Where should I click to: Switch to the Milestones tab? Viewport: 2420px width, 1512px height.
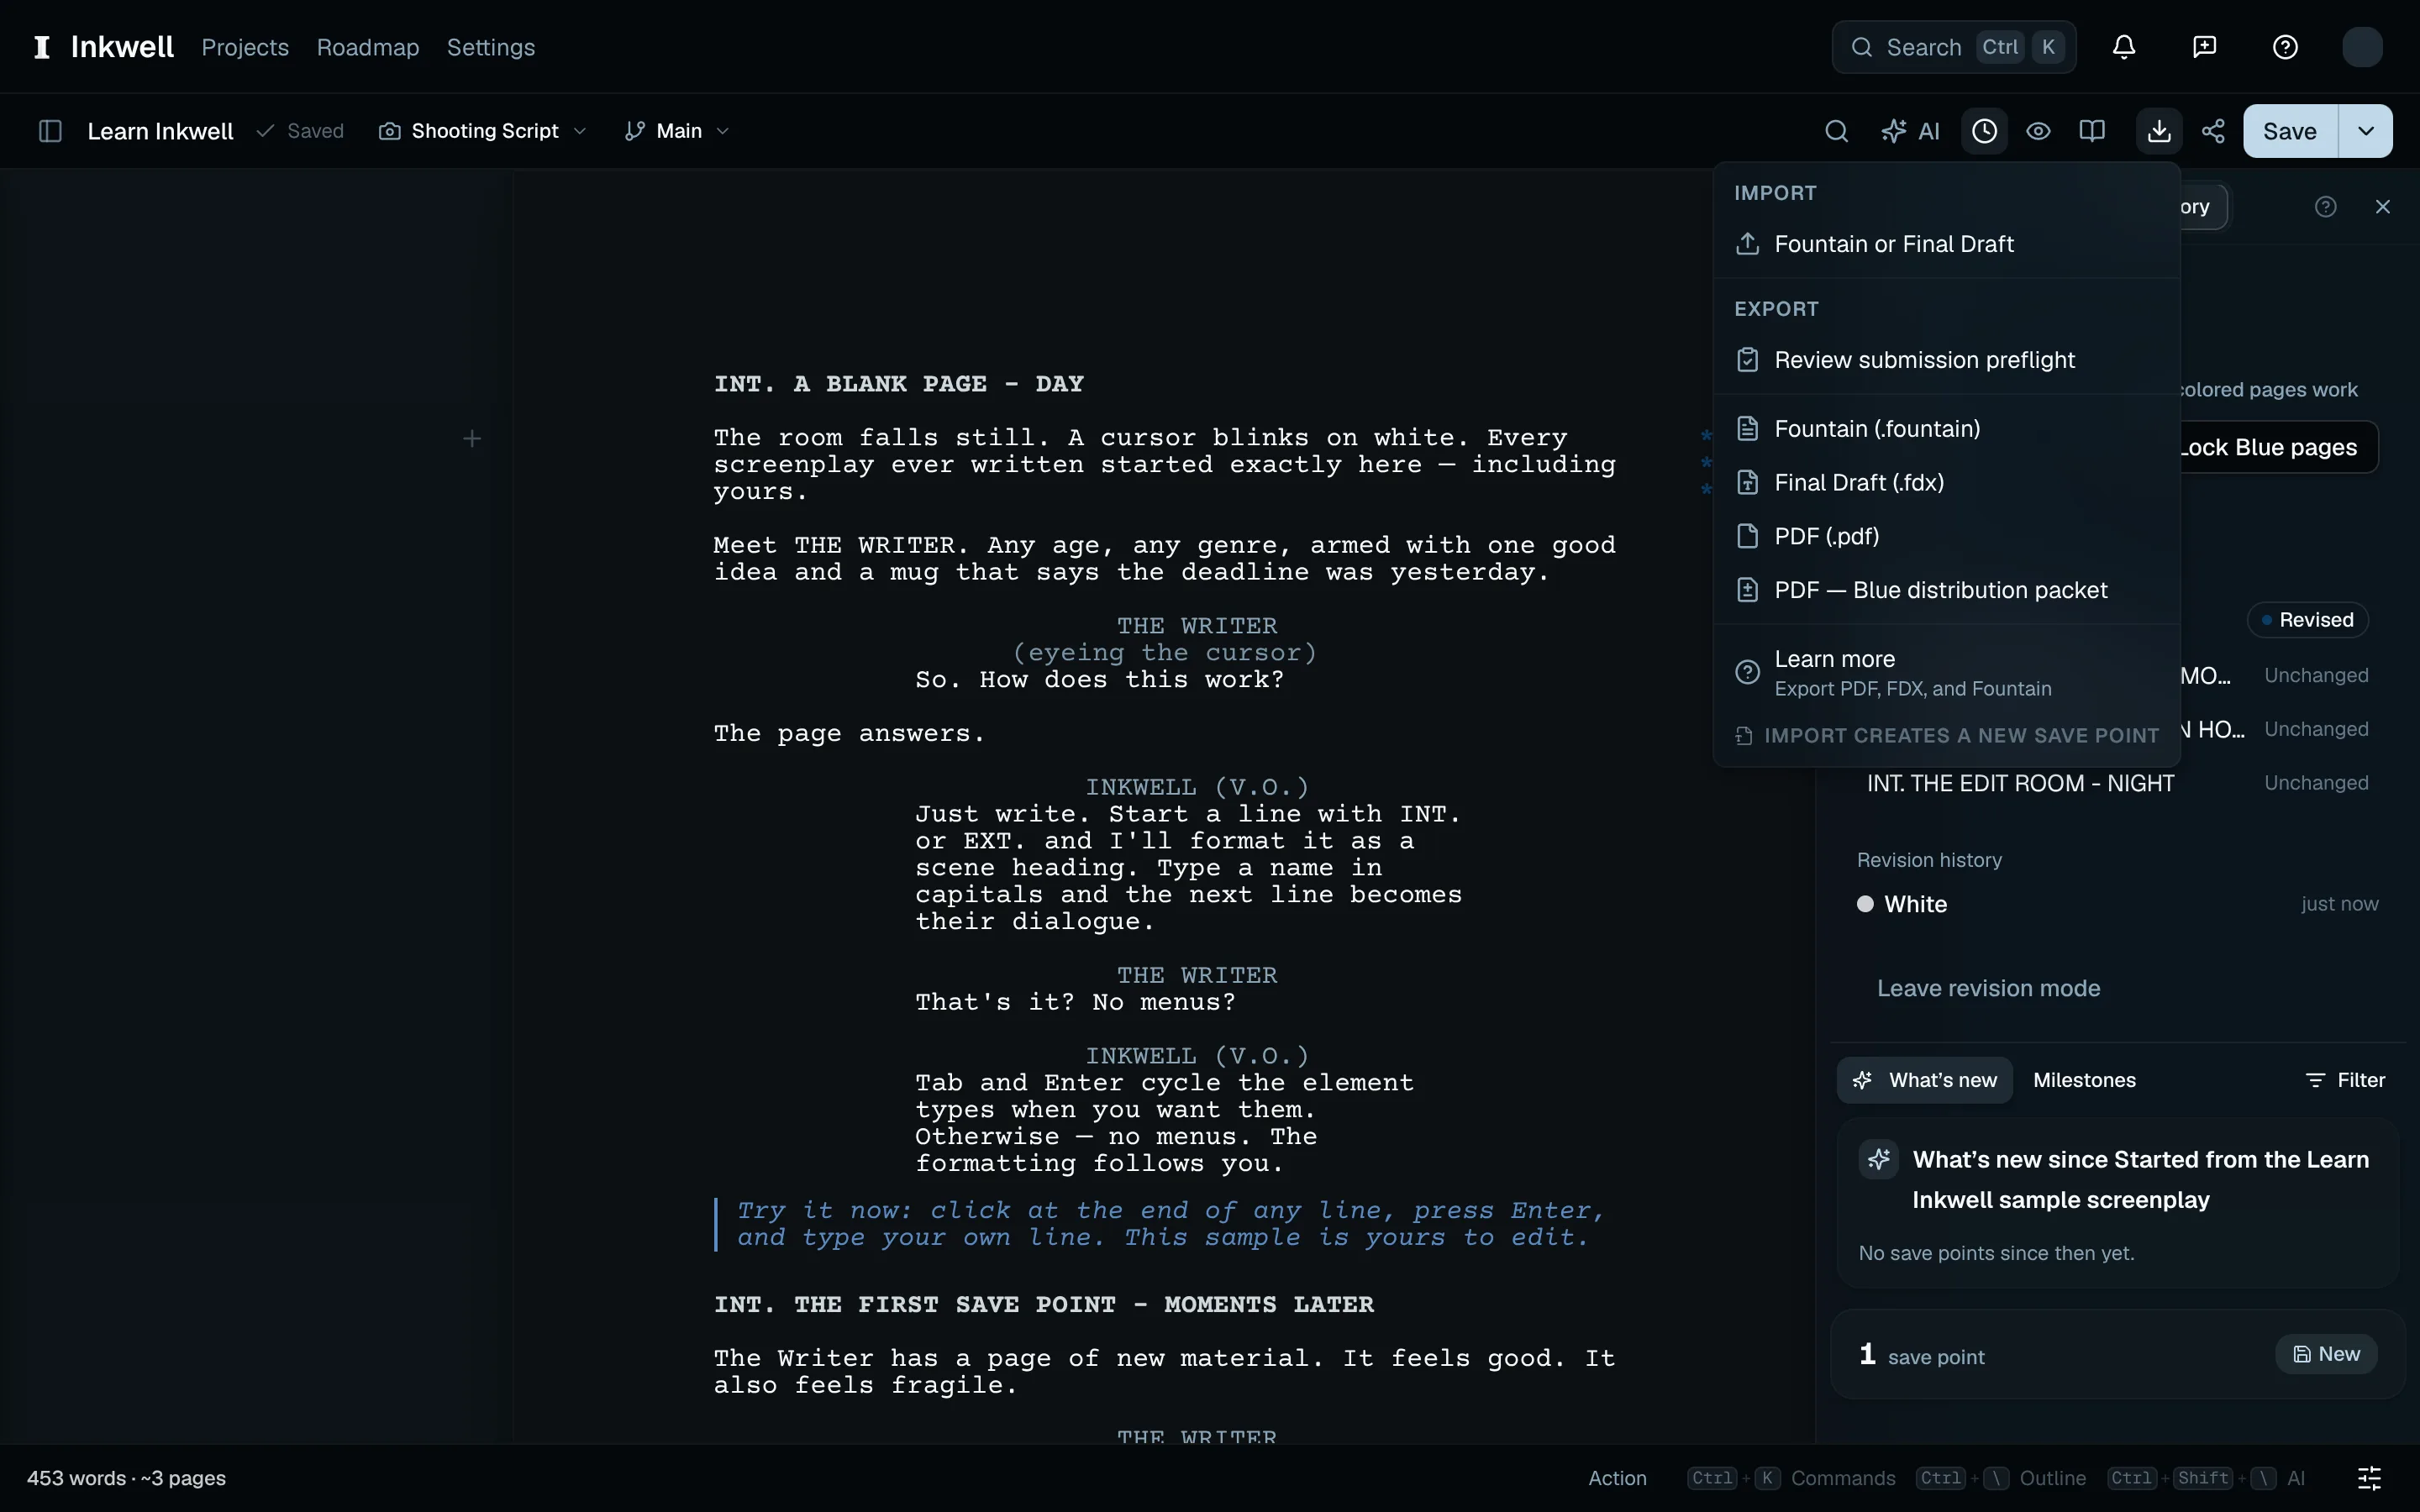(2084, 1080)
